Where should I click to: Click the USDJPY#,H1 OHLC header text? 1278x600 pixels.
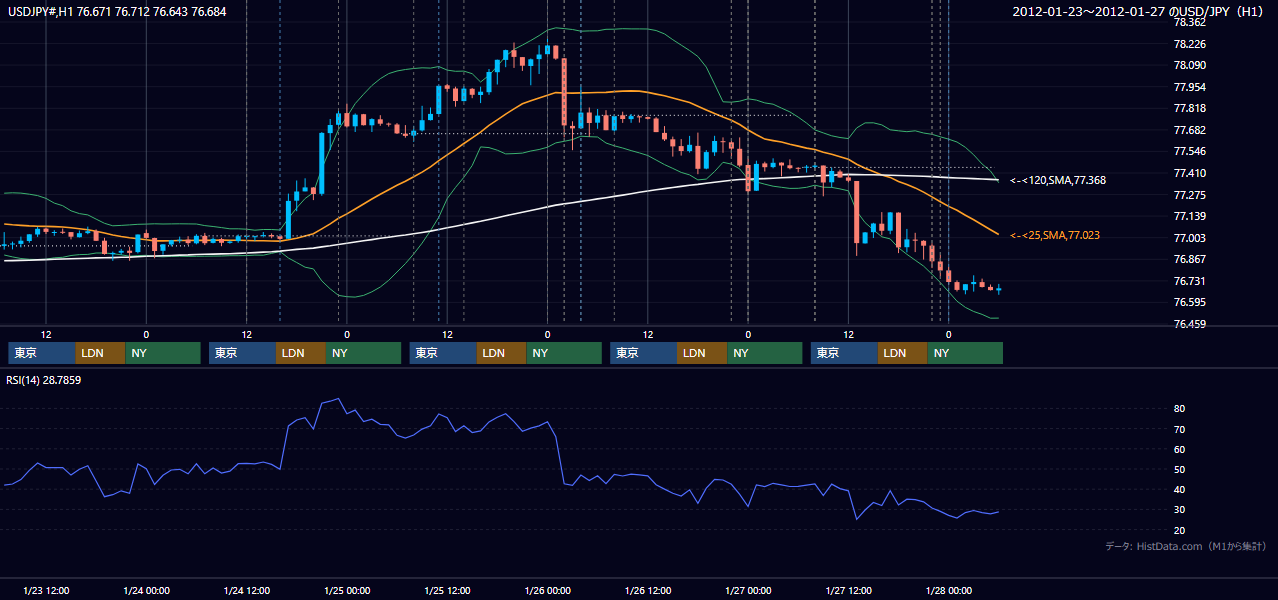(116, 11)
